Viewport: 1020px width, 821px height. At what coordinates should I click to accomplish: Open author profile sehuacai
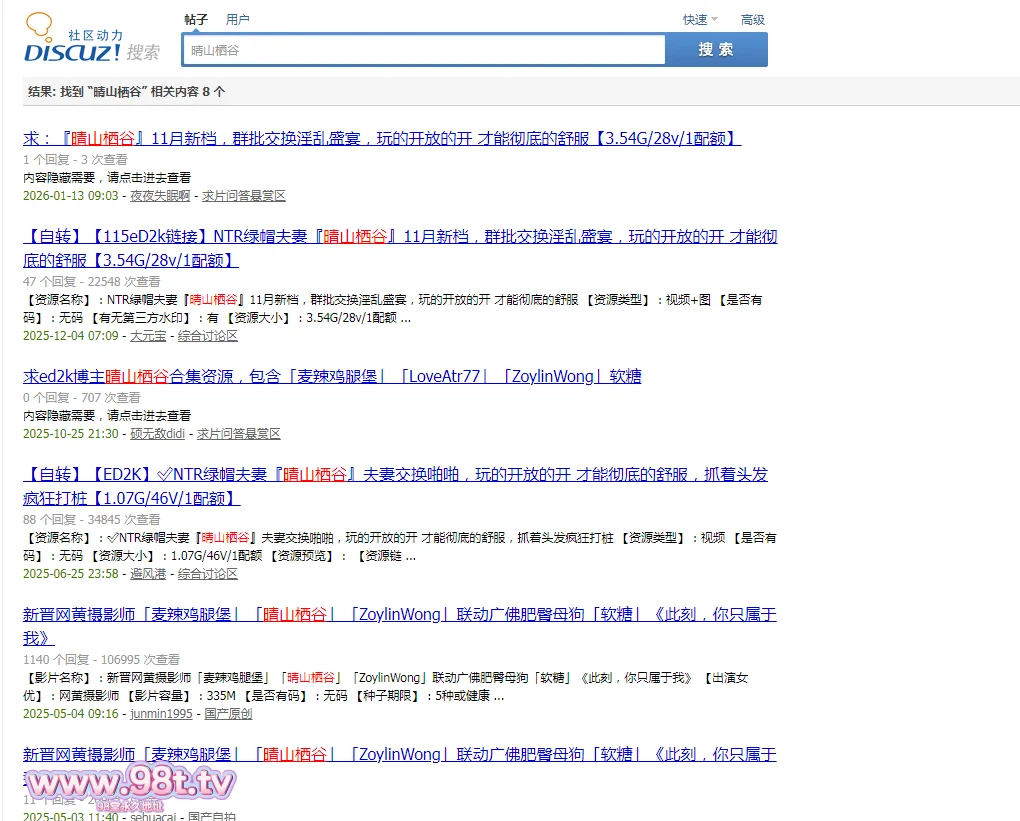[x=153, y=816]
